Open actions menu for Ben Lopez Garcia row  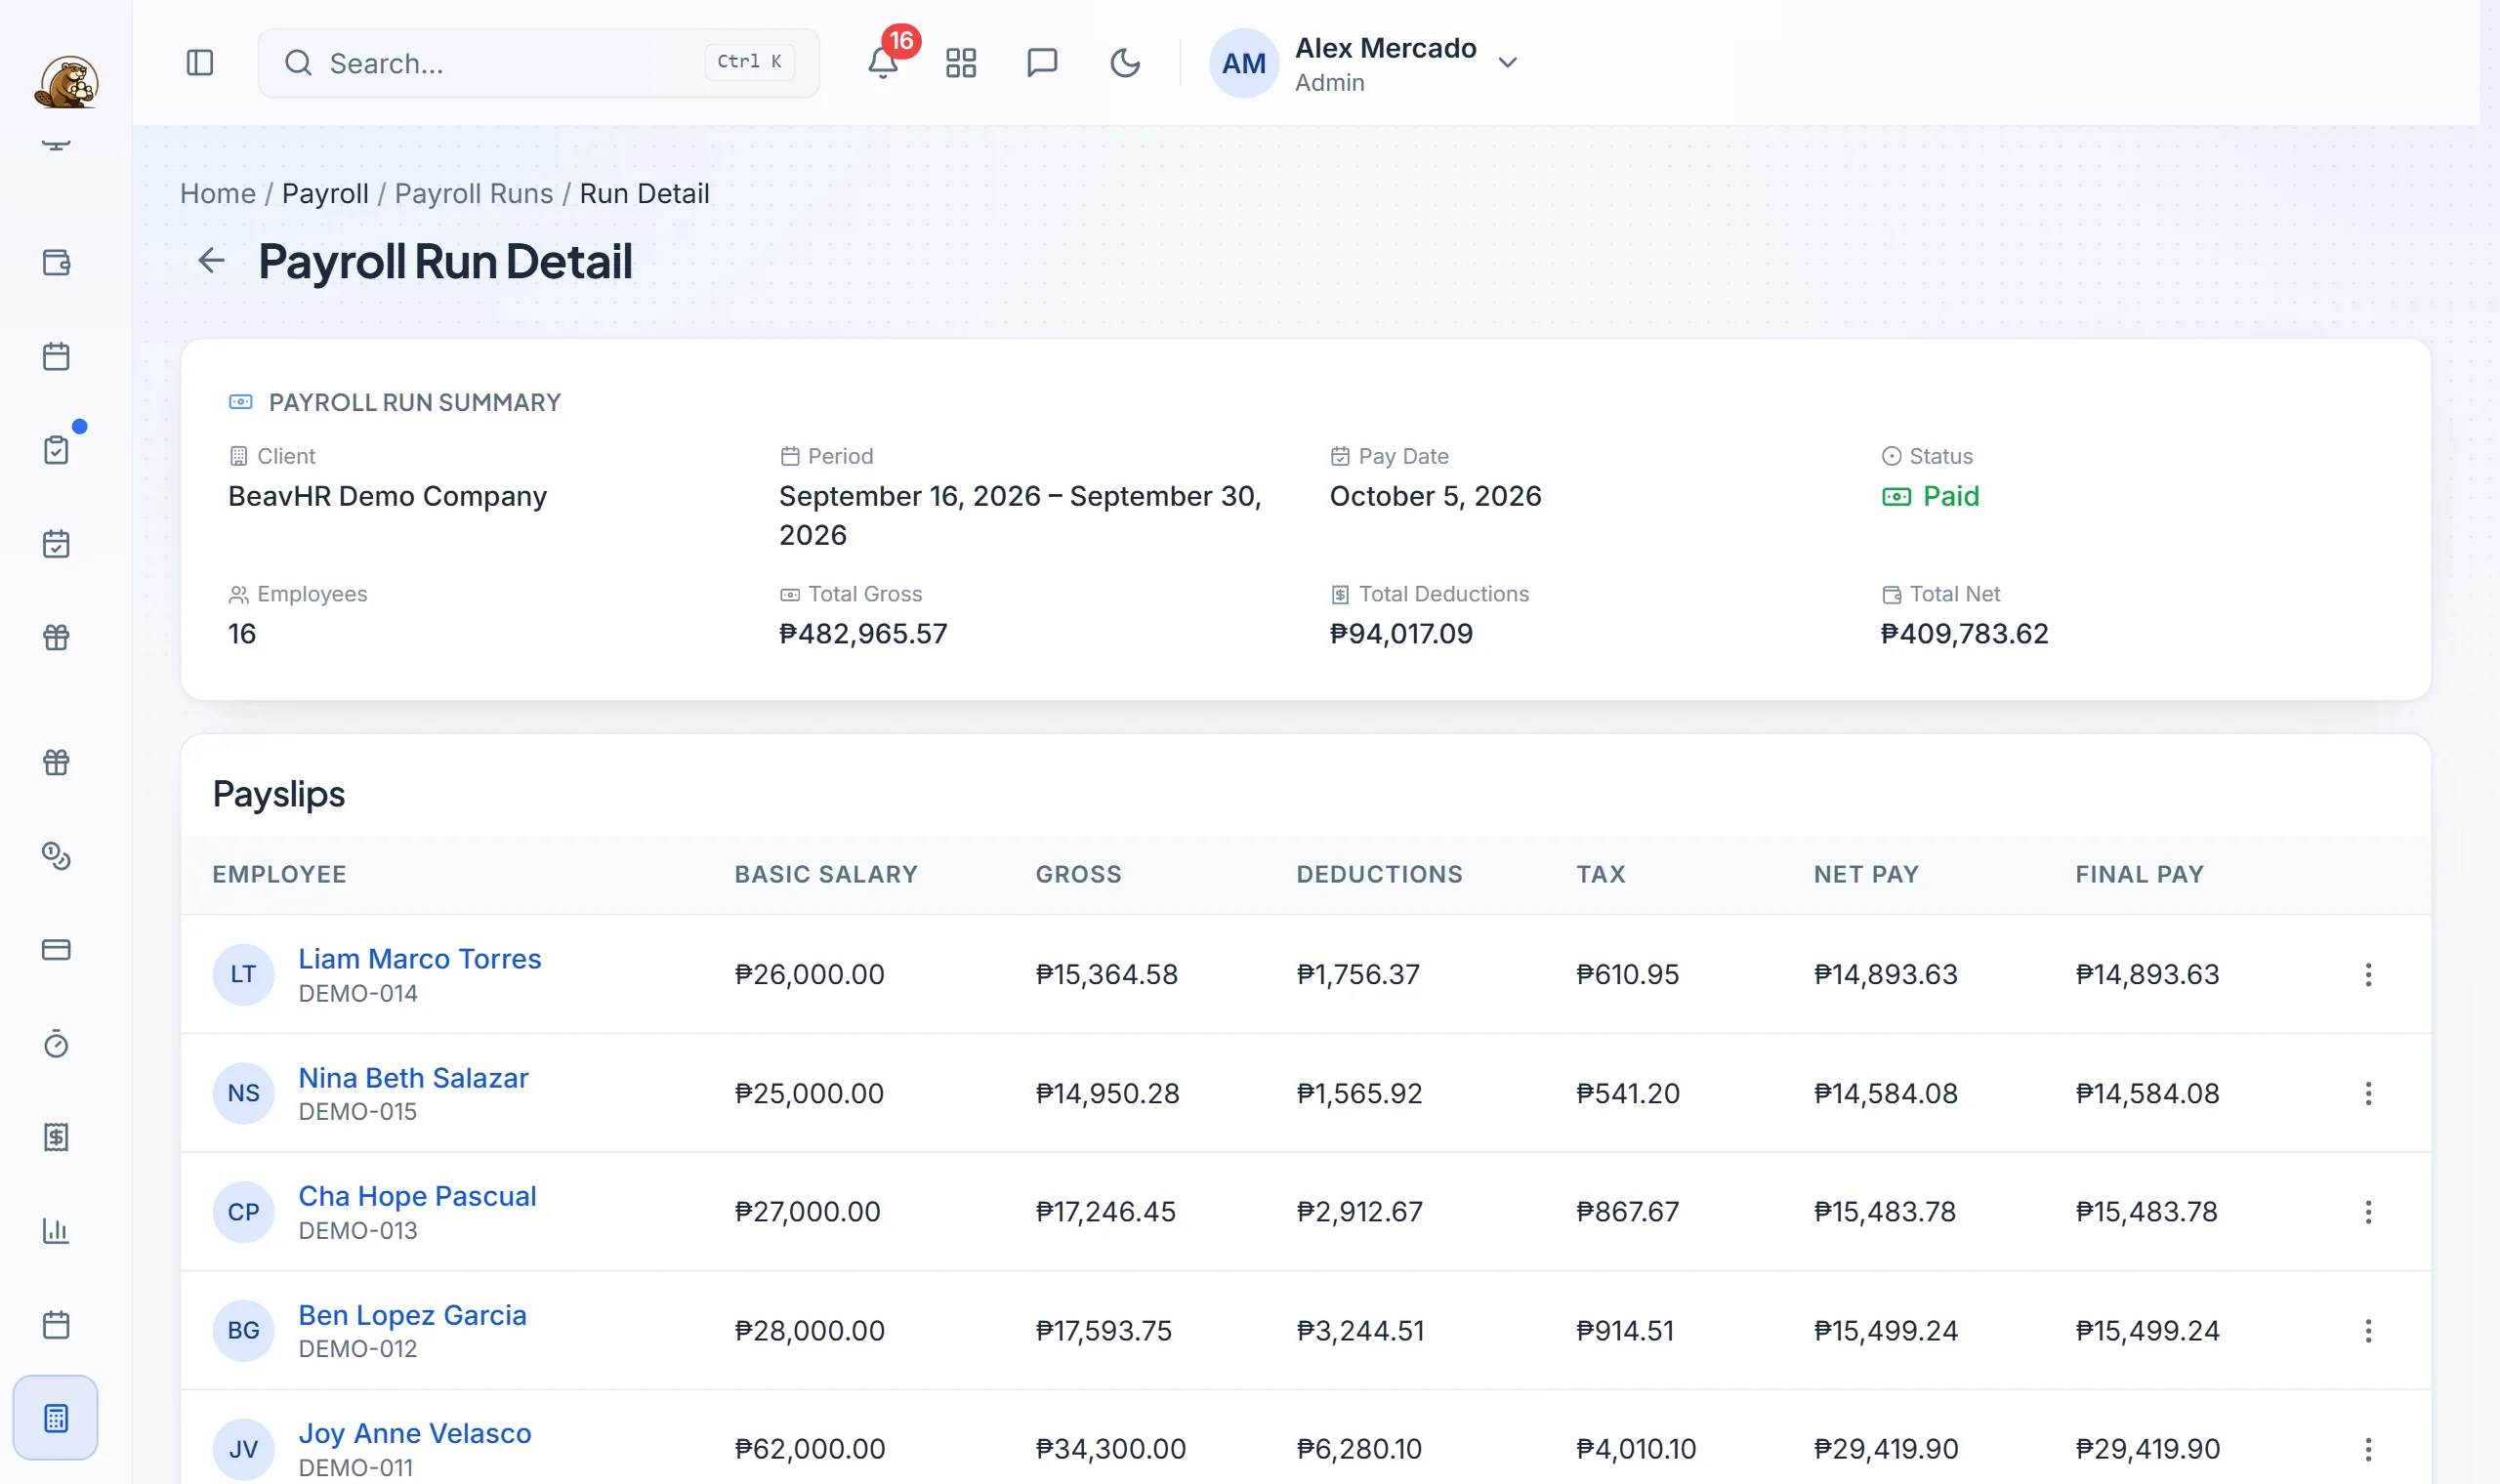click(2368, 1330)
